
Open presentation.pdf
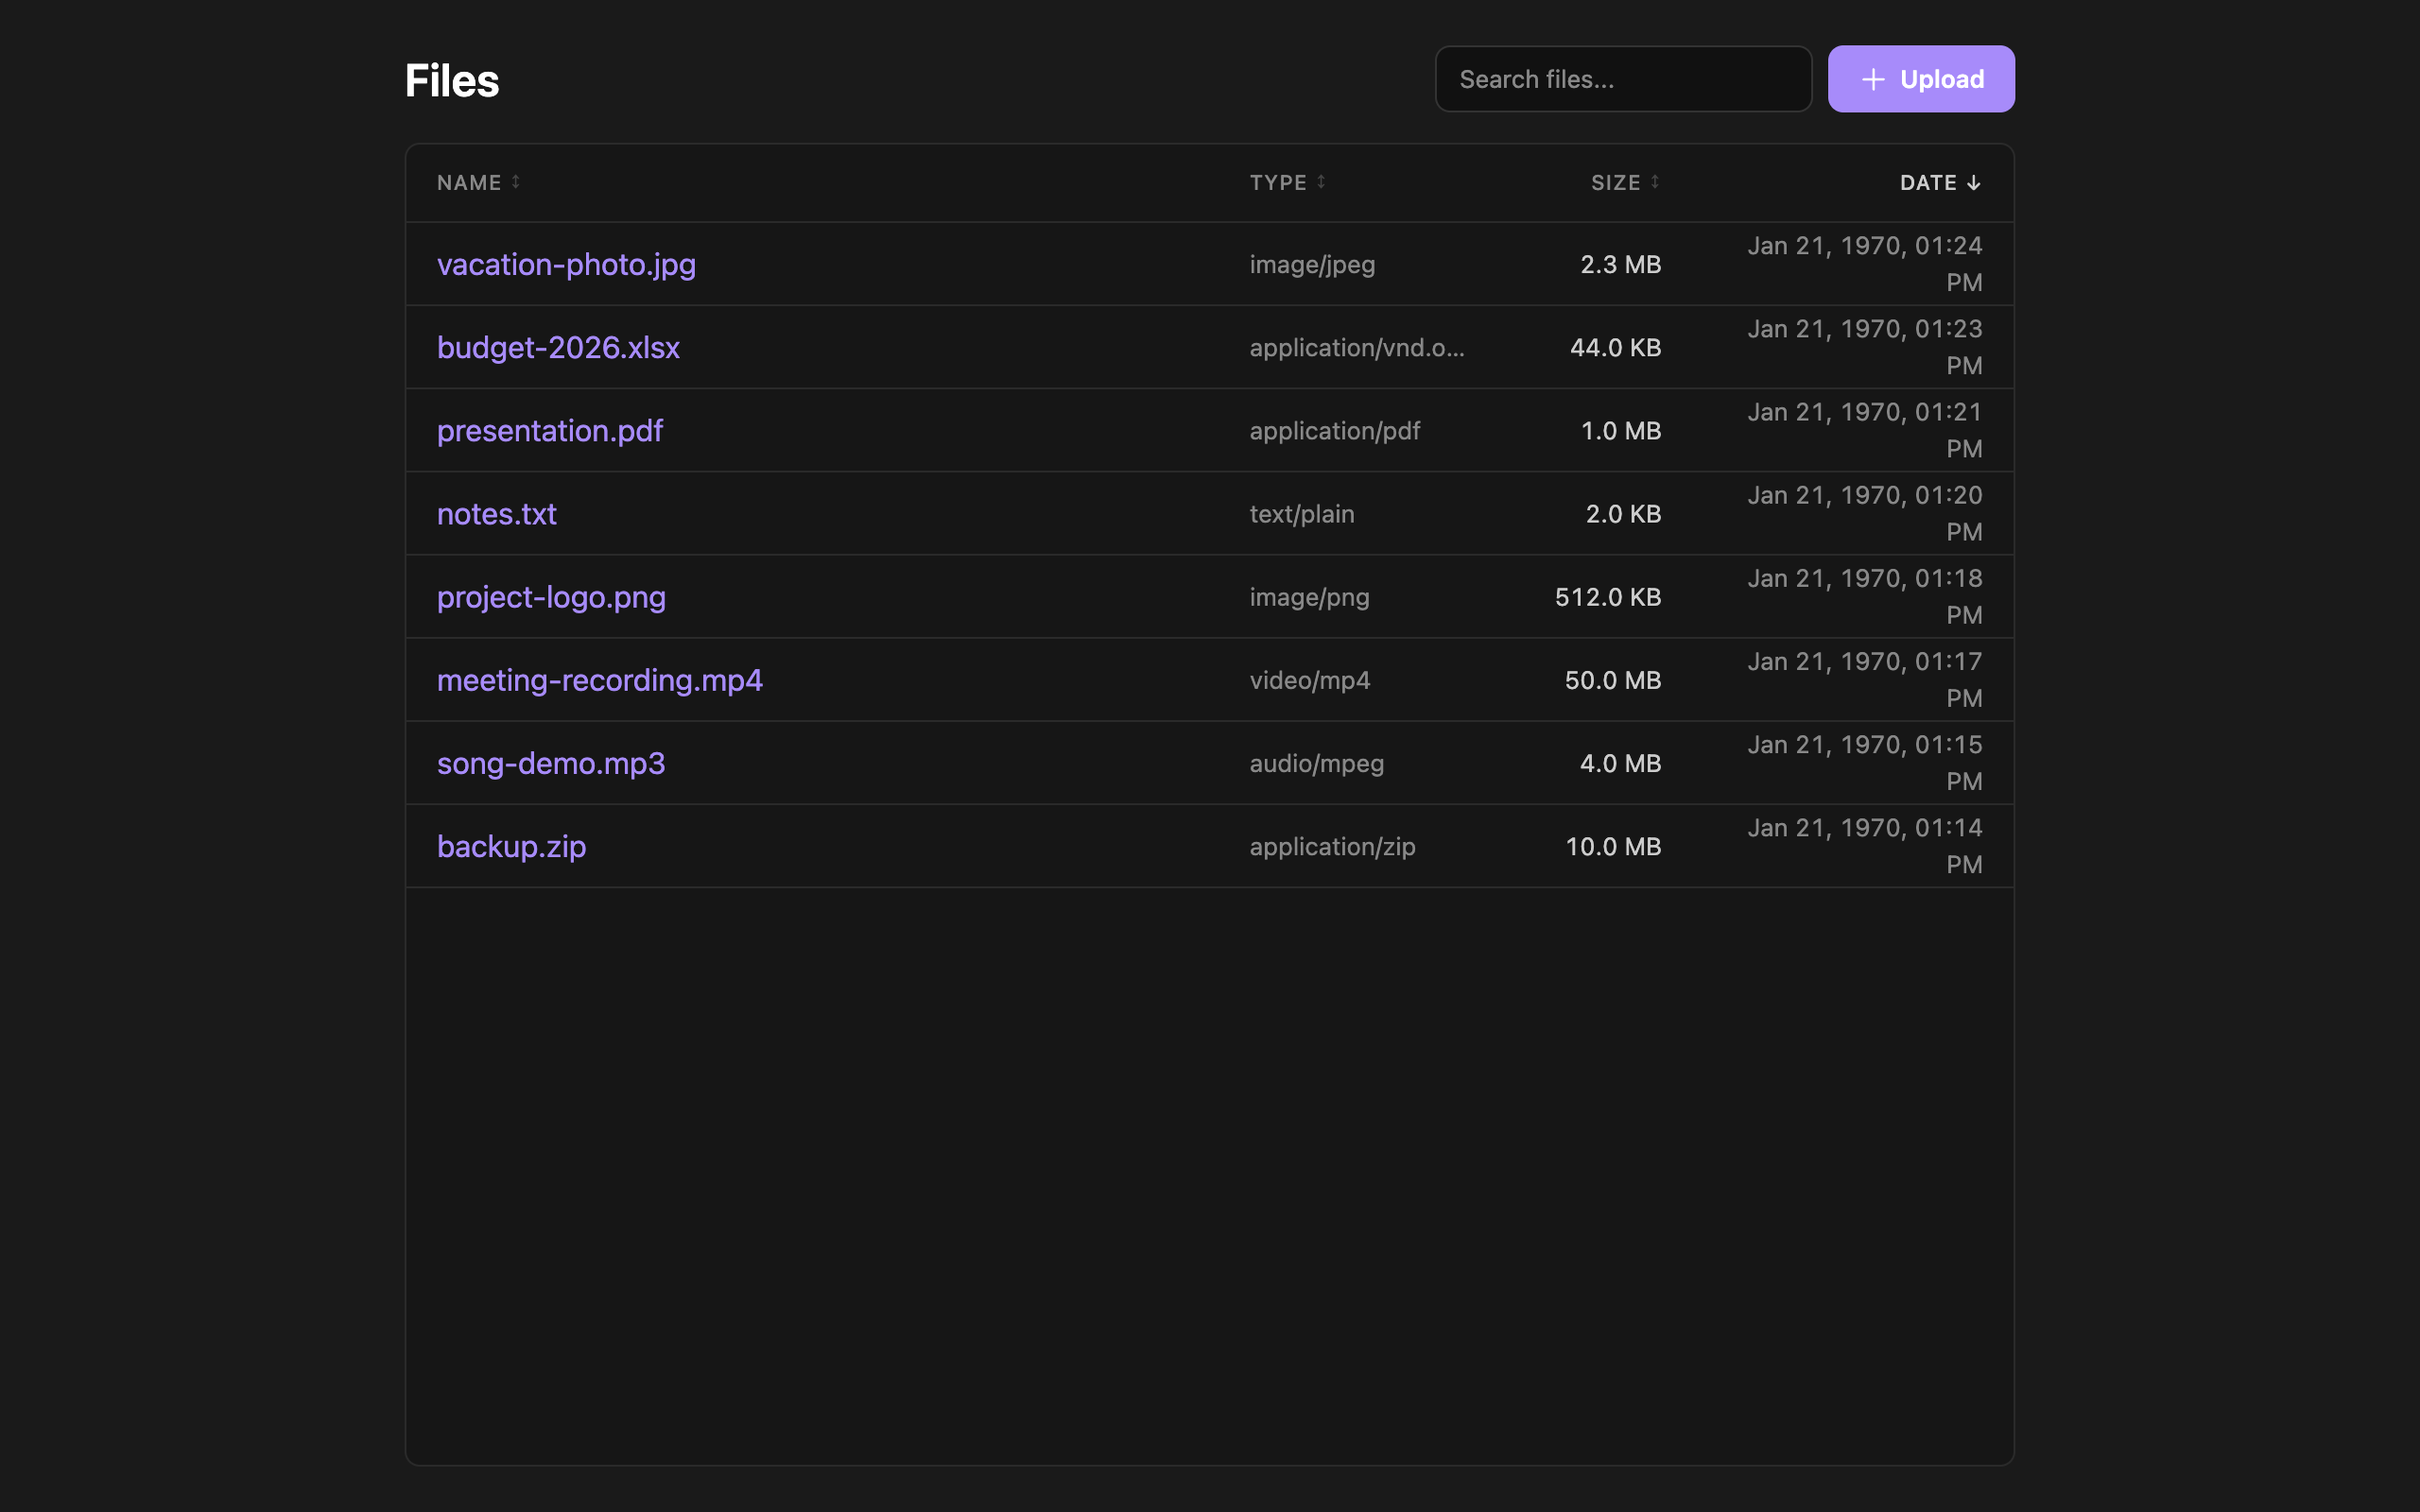point(549,430)
